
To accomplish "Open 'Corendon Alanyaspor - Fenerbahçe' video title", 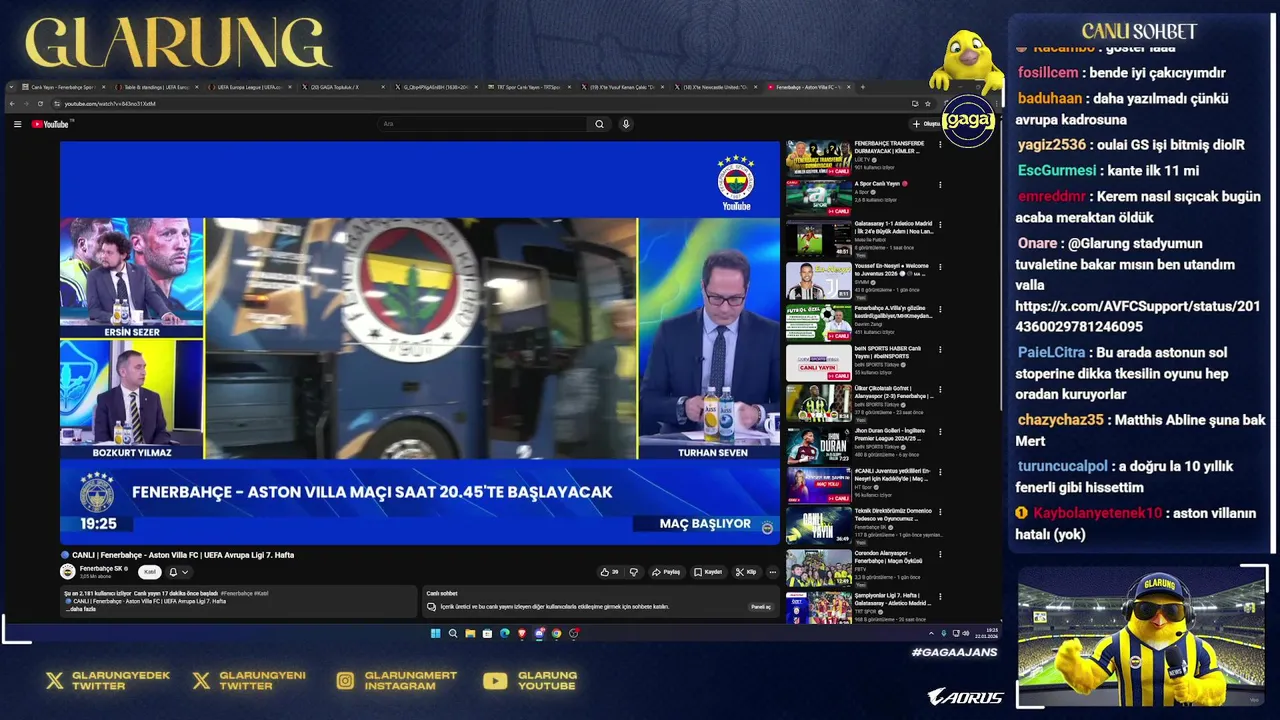I will 889,556.
